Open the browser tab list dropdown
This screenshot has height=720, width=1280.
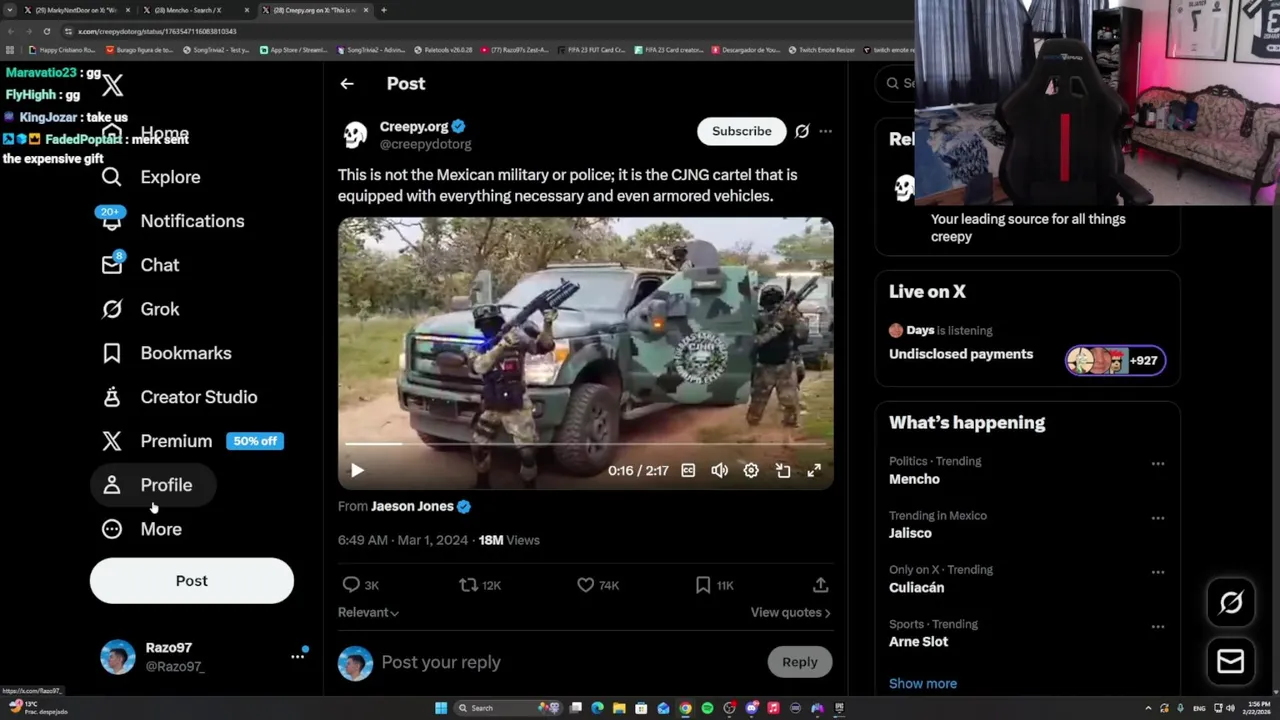[x=10, y=10]
